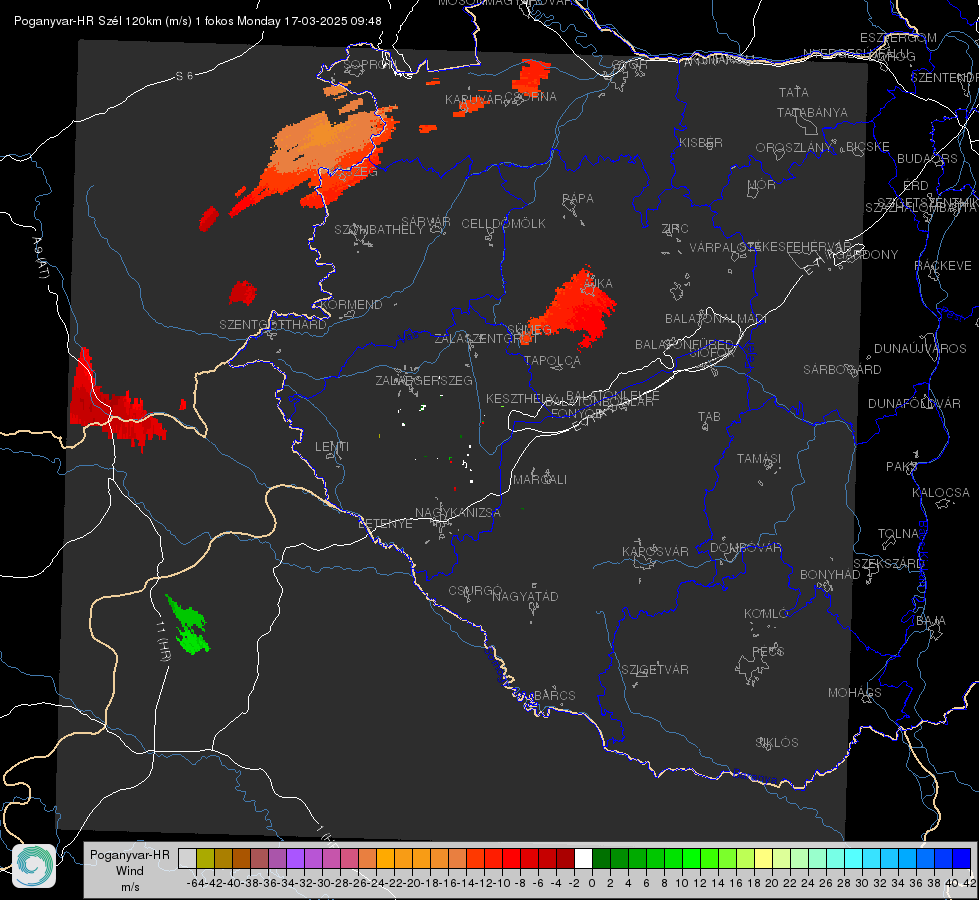Screen dimensions: 979x900
Task: Click the BICSKE city label
Action: coord(867,147)
